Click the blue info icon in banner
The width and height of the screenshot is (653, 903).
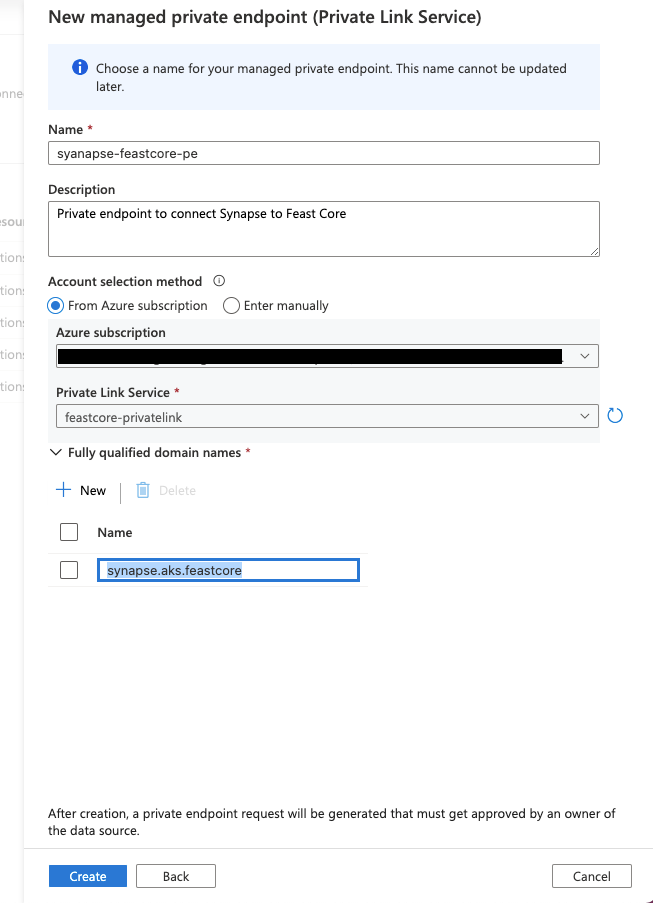point(79,67)
